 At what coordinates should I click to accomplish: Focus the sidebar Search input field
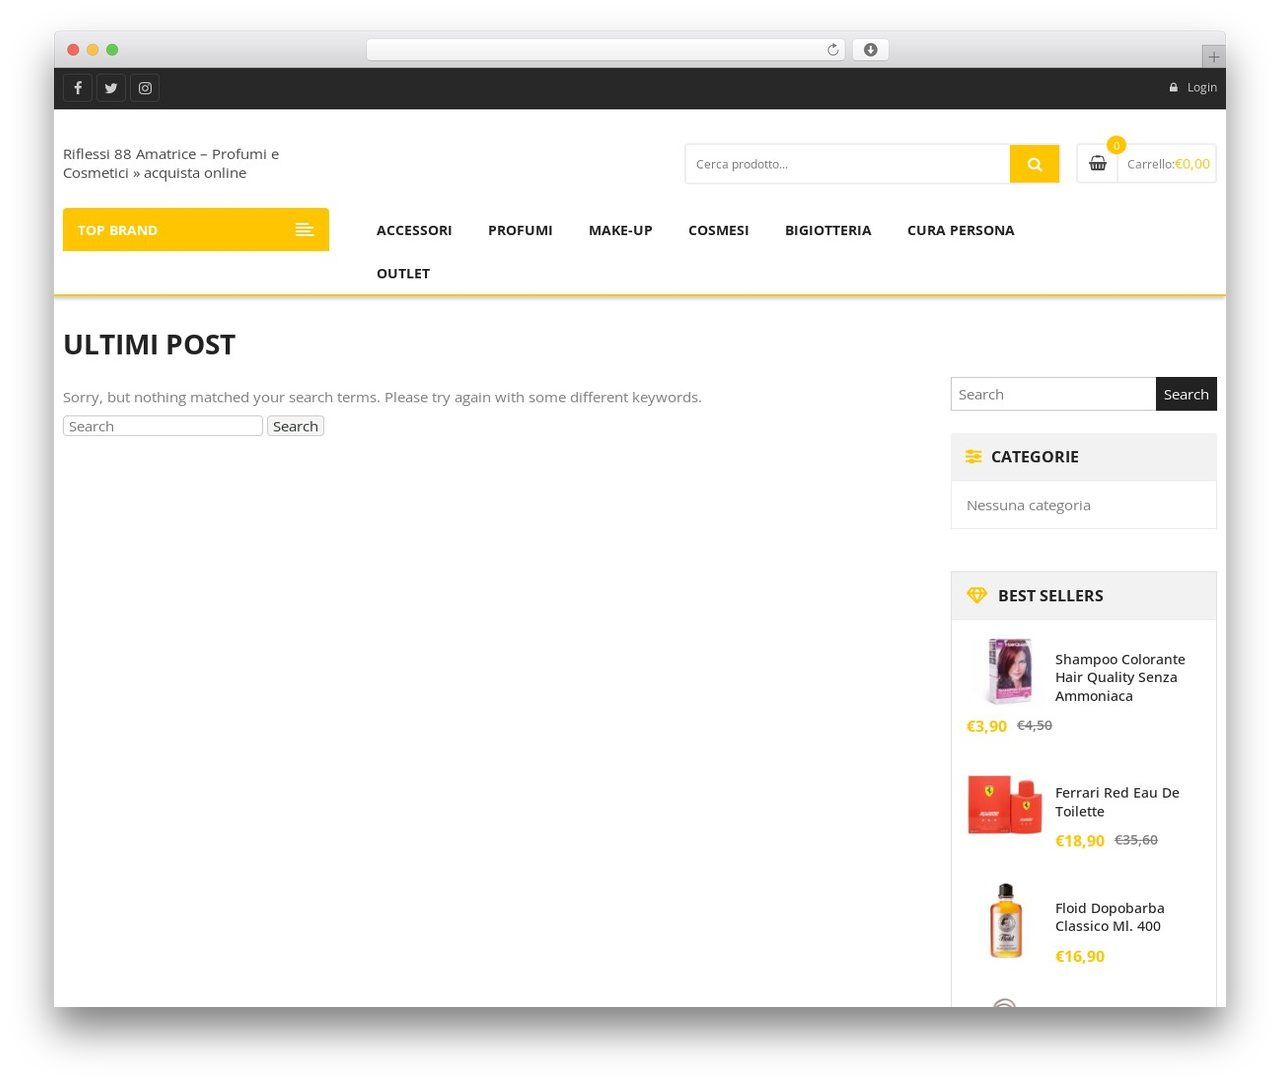point(1053,394)
